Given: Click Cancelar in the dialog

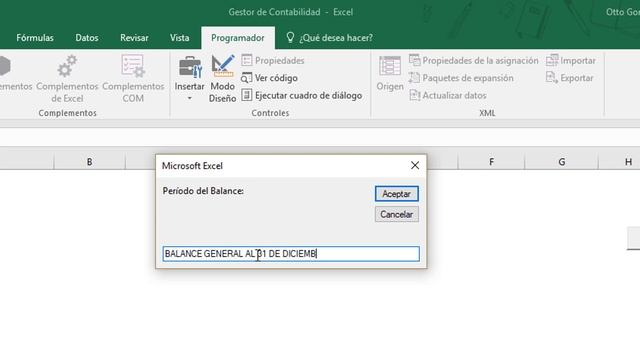Looking at the screenshot, I should [x=396, y=214].
